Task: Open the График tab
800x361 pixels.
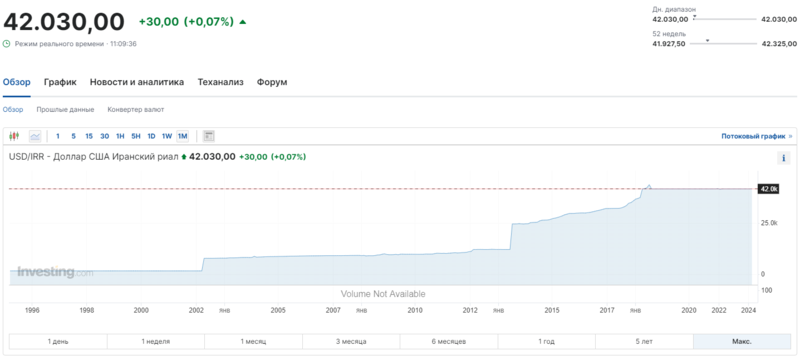Action: pyautogui.click(x=60, y=82)
